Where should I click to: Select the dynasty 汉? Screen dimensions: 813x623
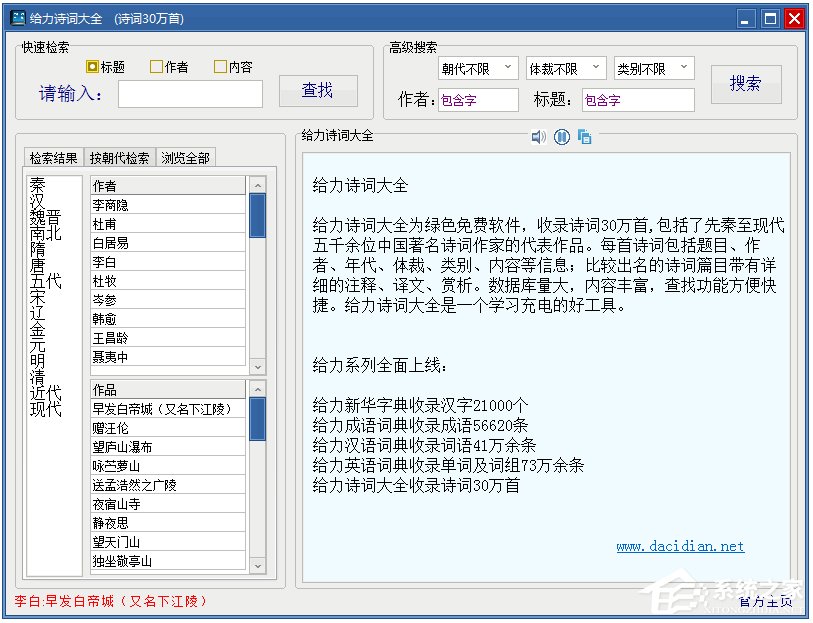click(38, 201)
